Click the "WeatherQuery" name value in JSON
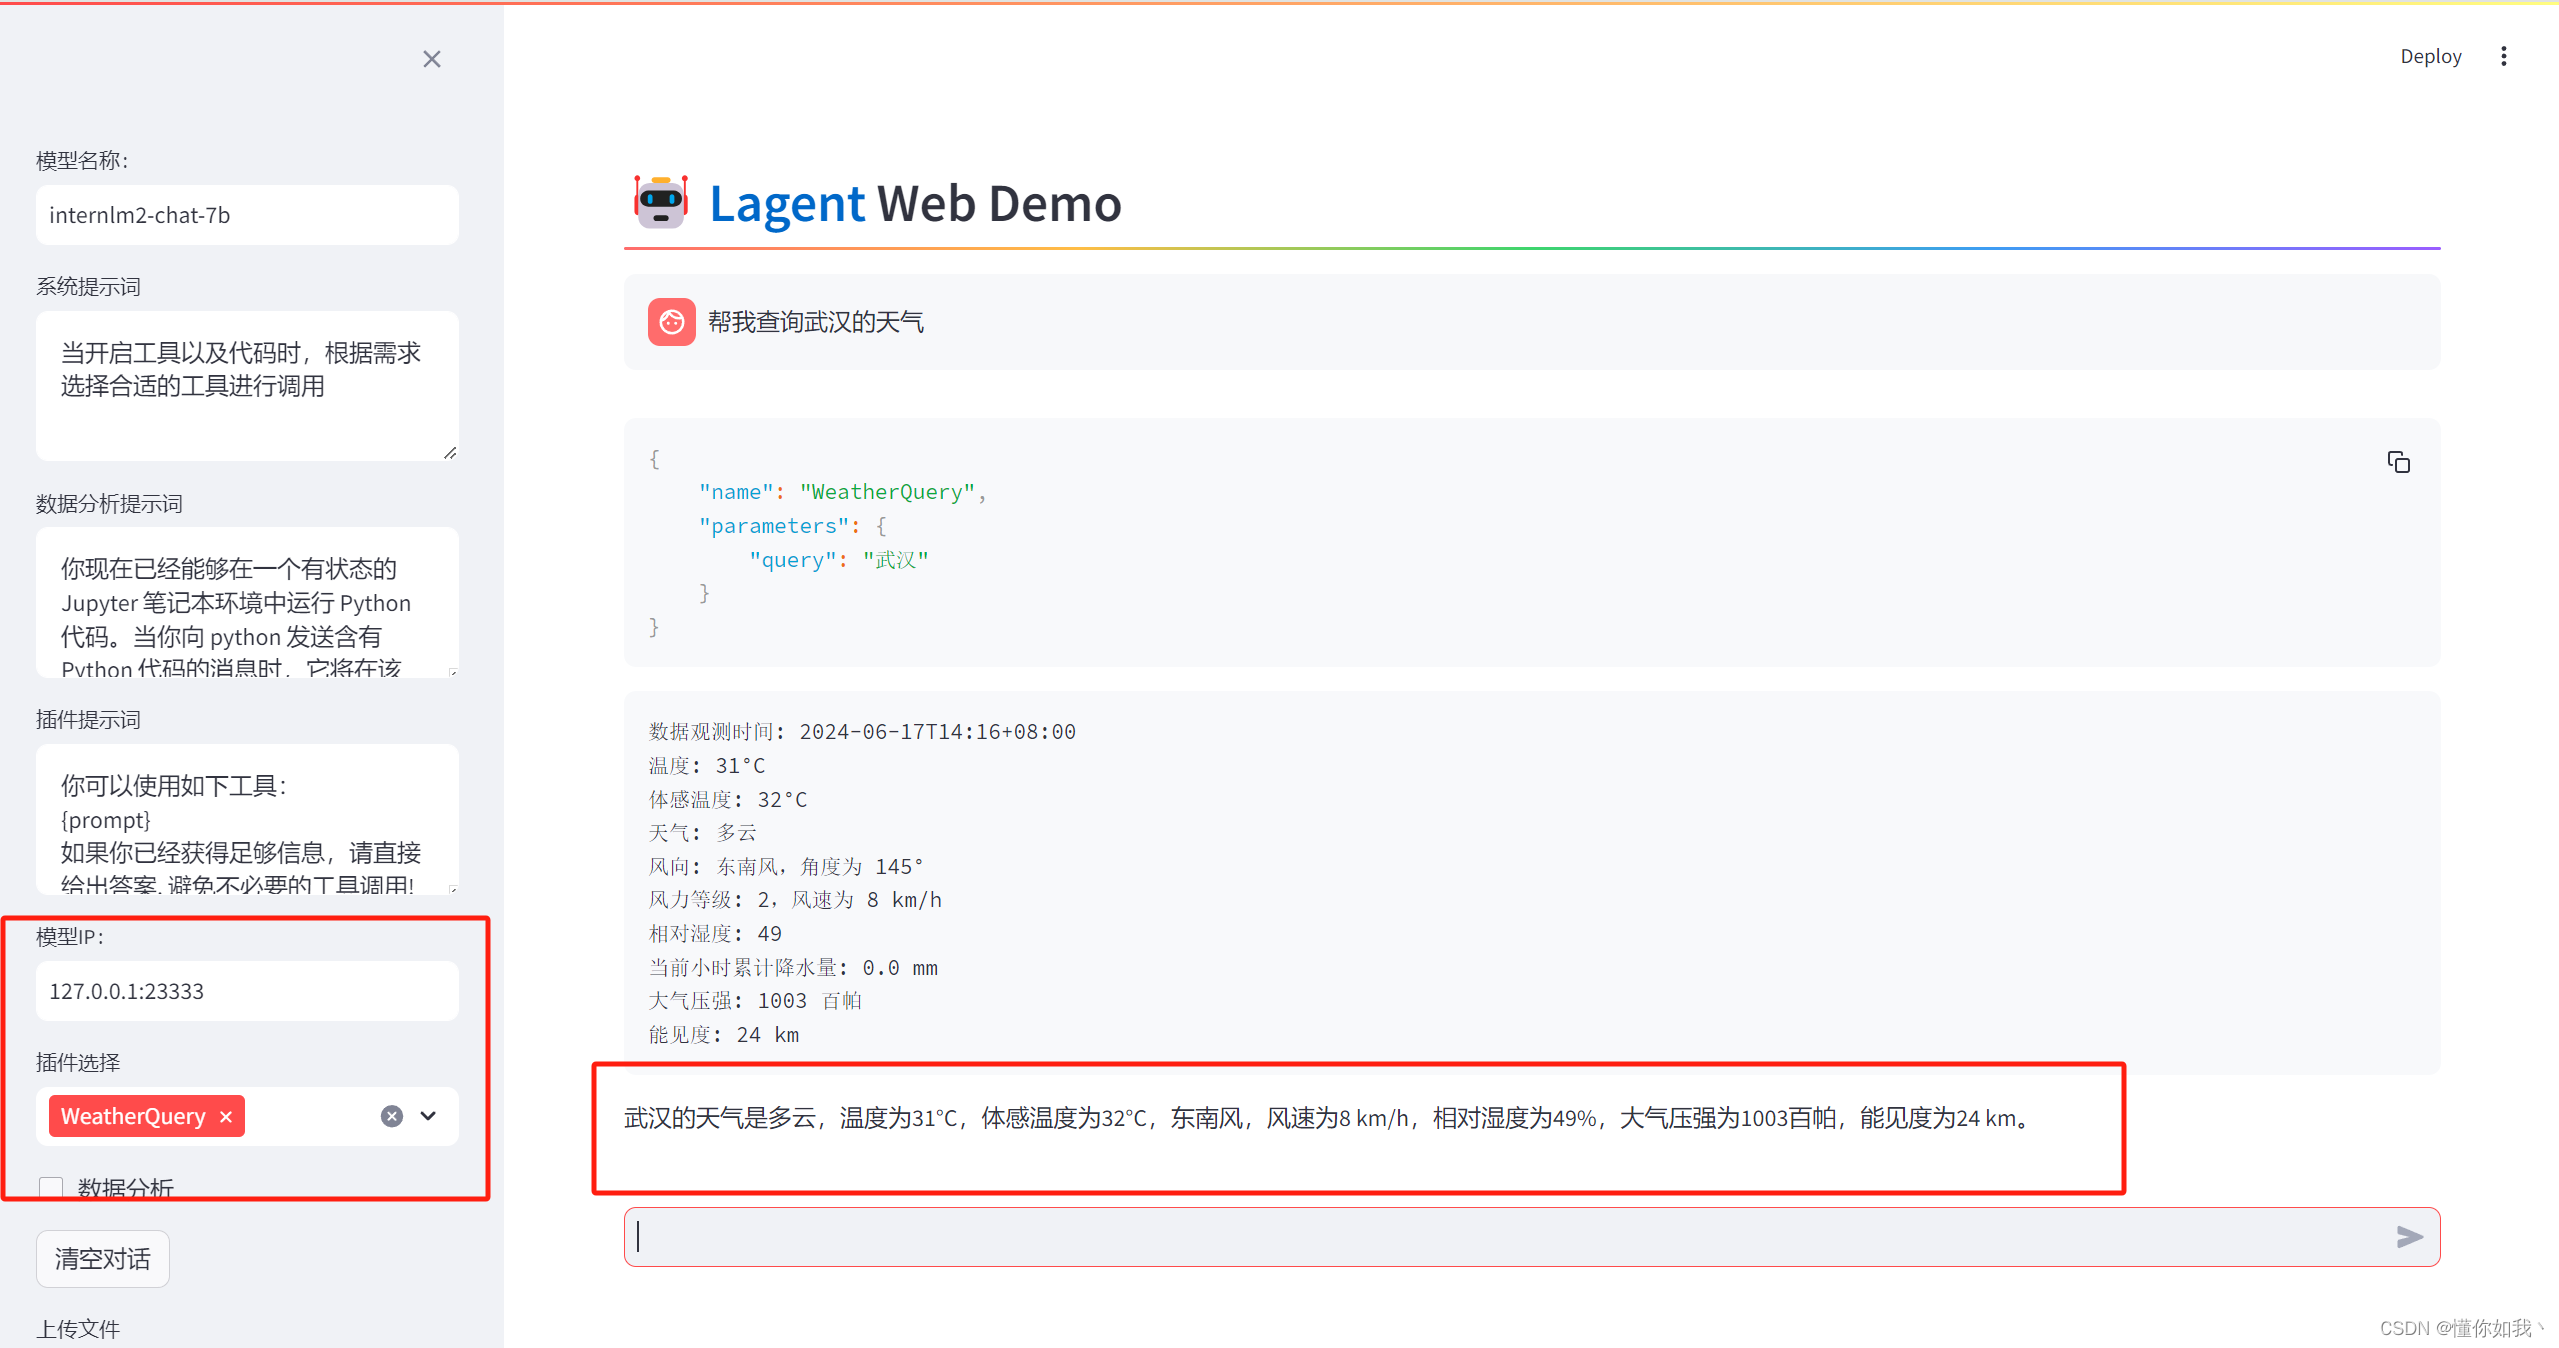Image resolution: width=2559 pixels, height=1348 pixels. pos(887,492)
